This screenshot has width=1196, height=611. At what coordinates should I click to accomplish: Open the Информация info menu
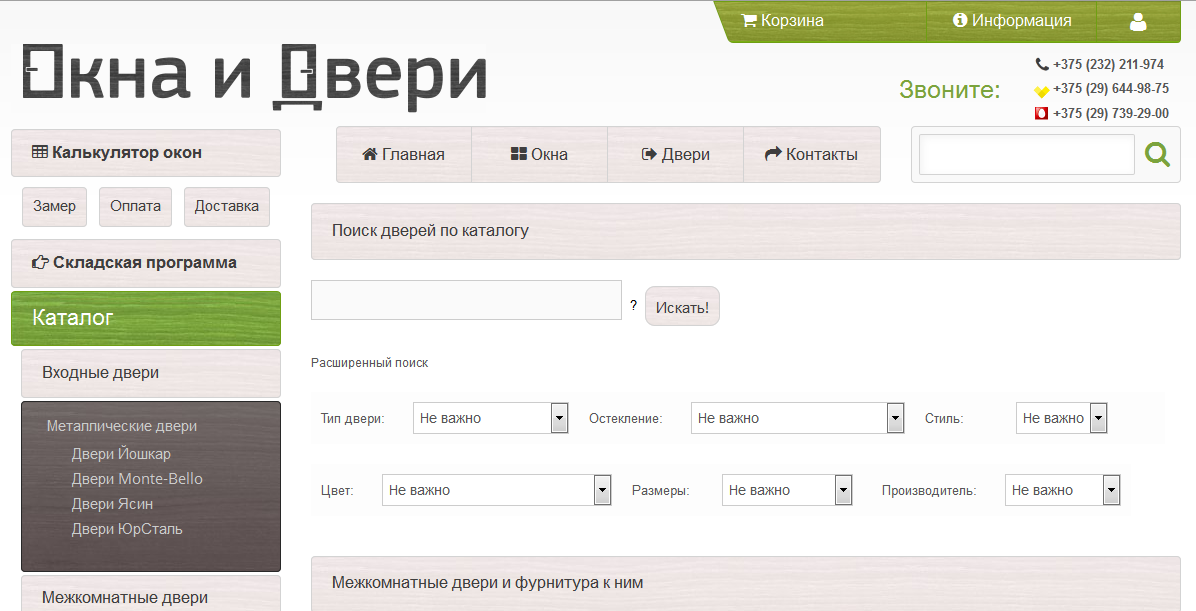click(x=1012, y=21)
